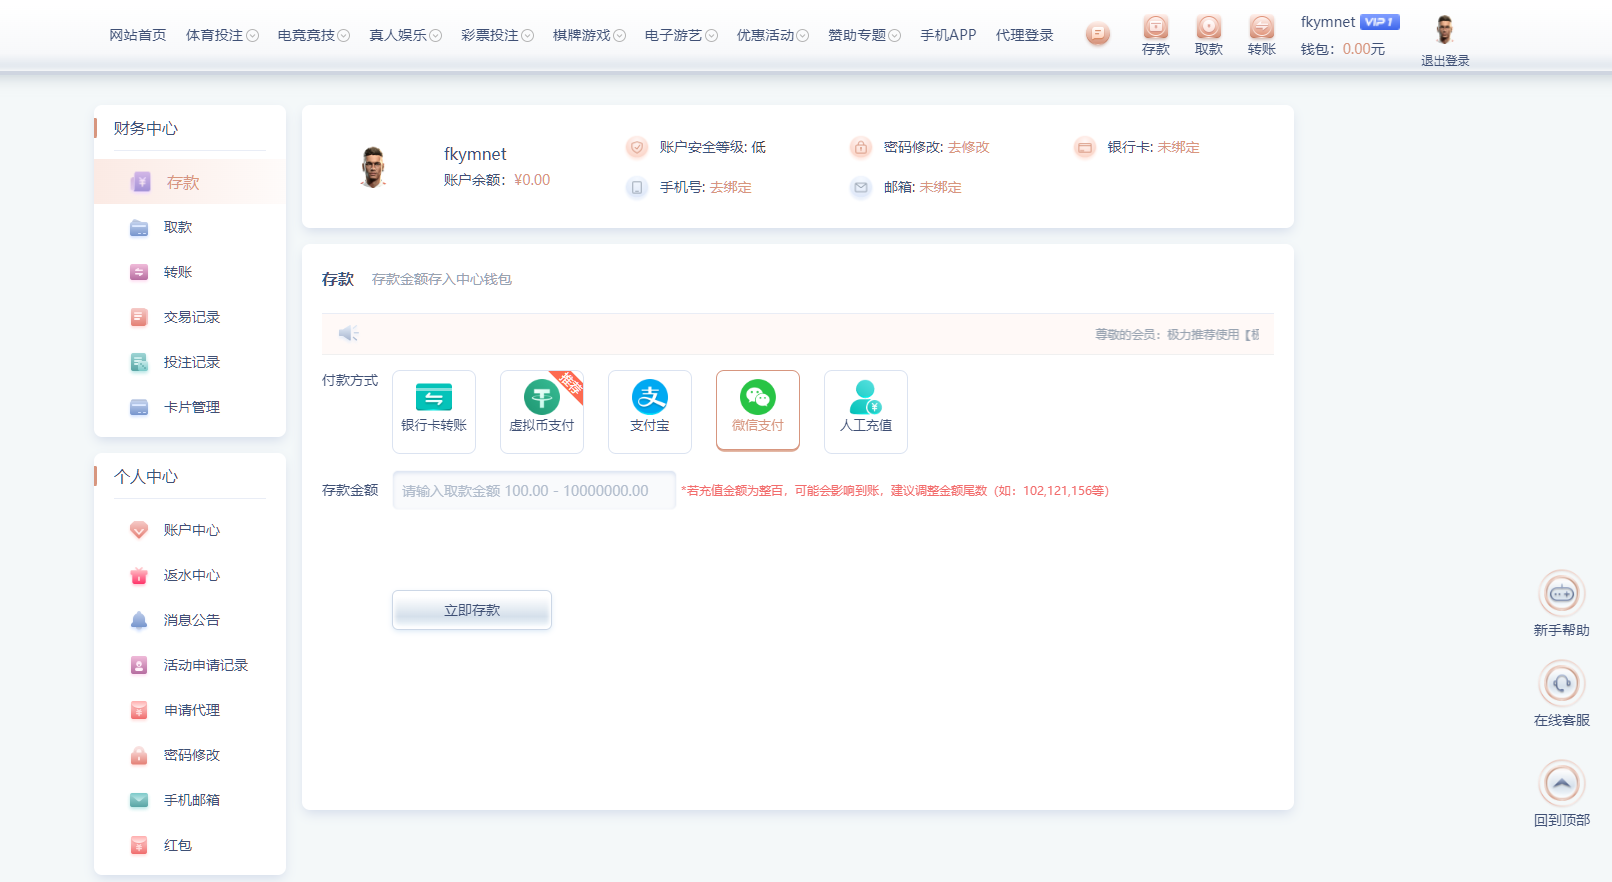Open 转账 in the 财务中心 sidebar

190,272
